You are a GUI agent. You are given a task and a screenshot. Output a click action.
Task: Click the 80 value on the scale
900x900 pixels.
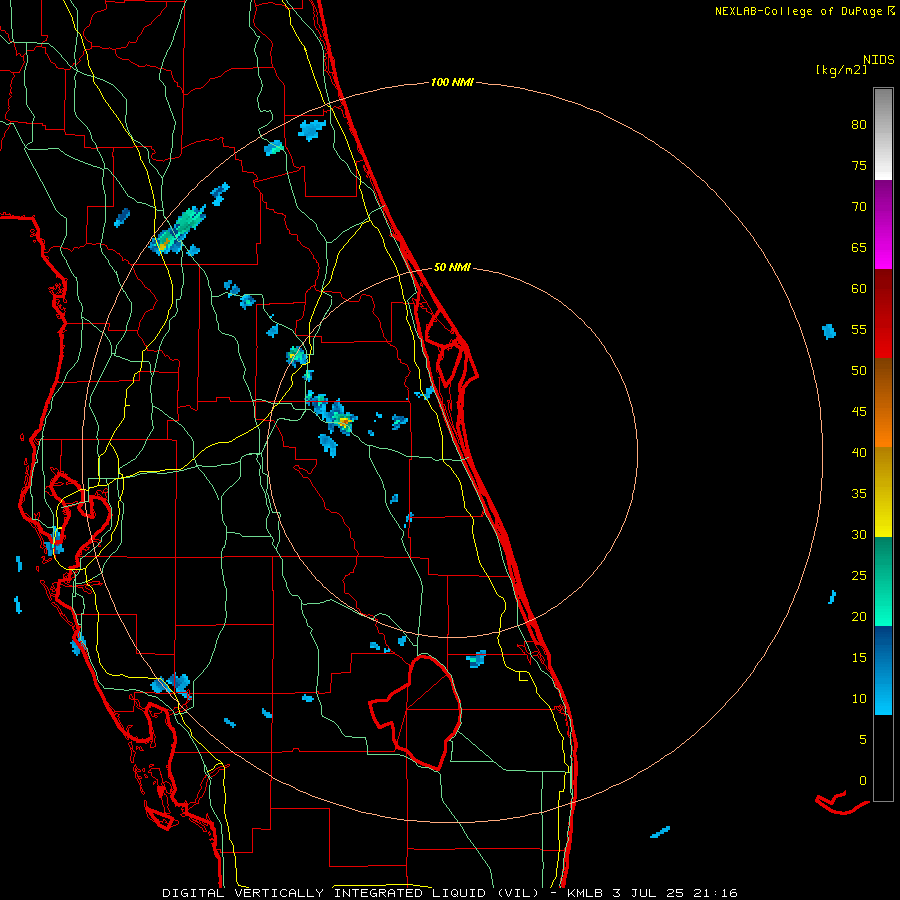(x=859, y=125)
